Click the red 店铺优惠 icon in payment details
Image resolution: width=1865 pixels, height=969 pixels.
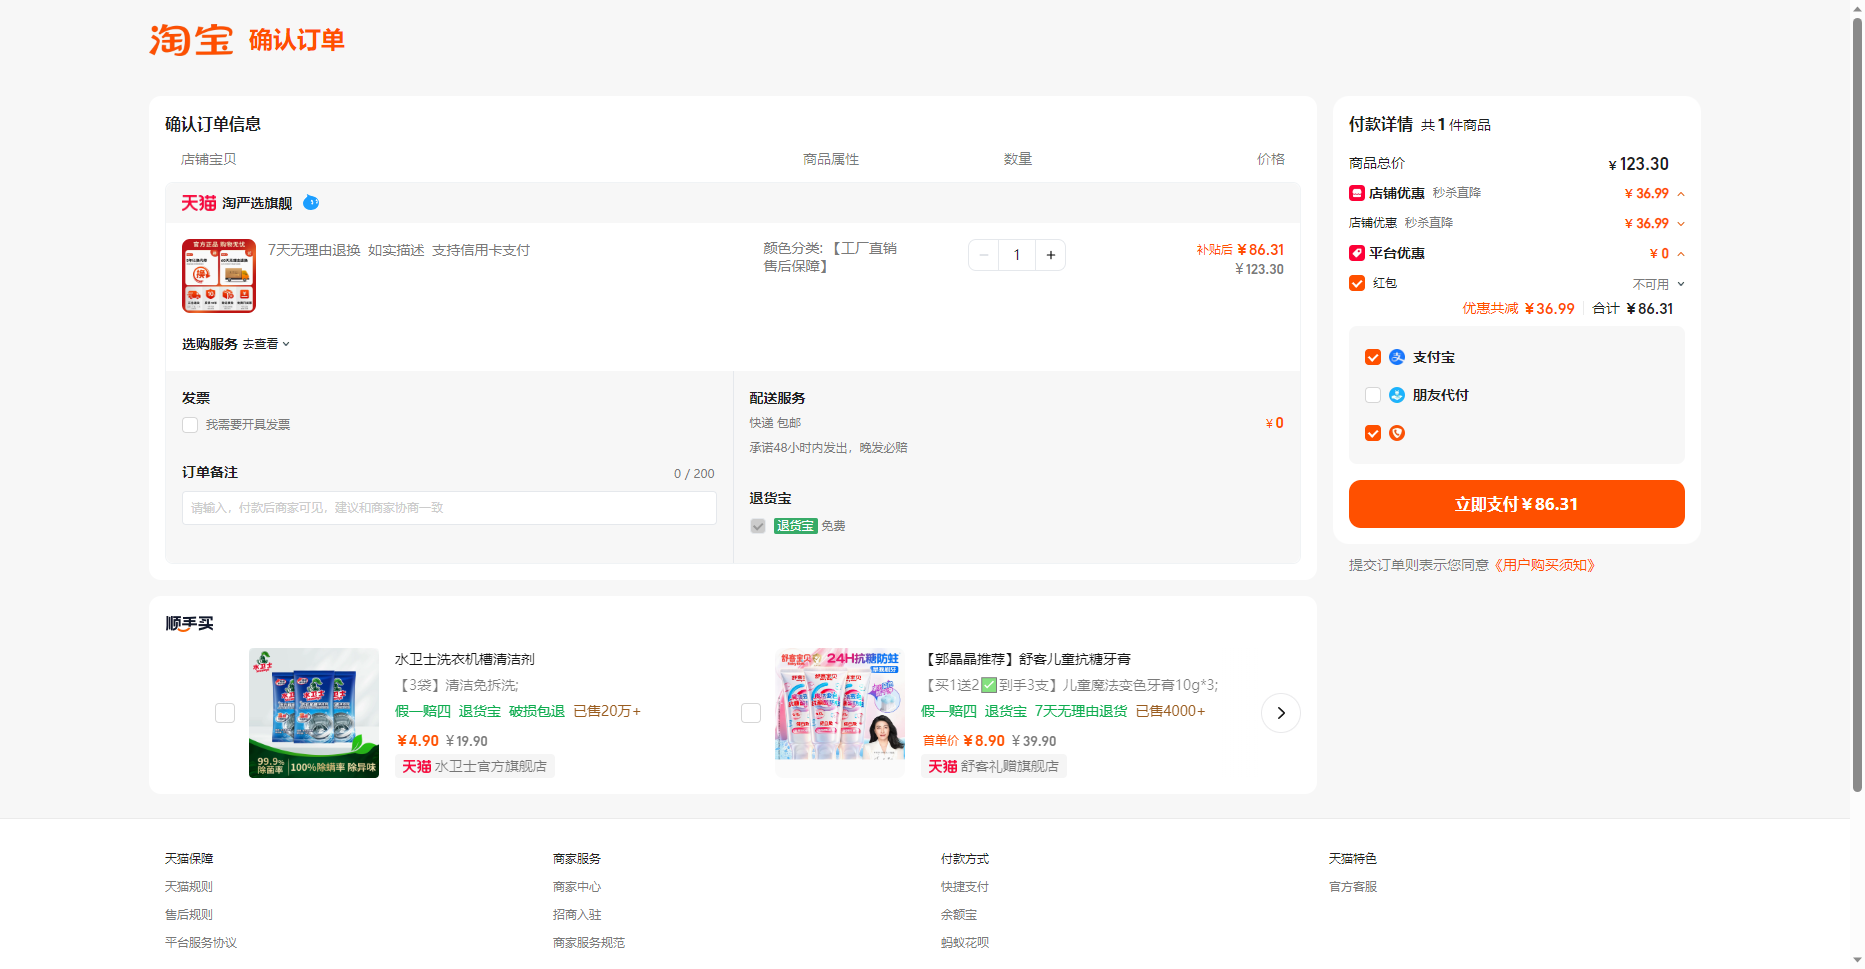(1357, 193)
